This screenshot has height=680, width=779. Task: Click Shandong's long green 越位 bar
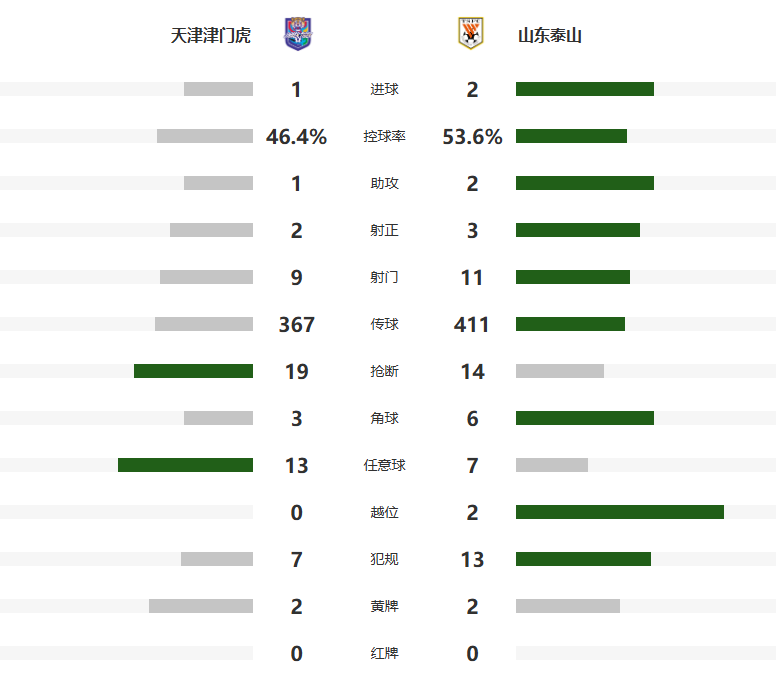[x=620, y=512]
